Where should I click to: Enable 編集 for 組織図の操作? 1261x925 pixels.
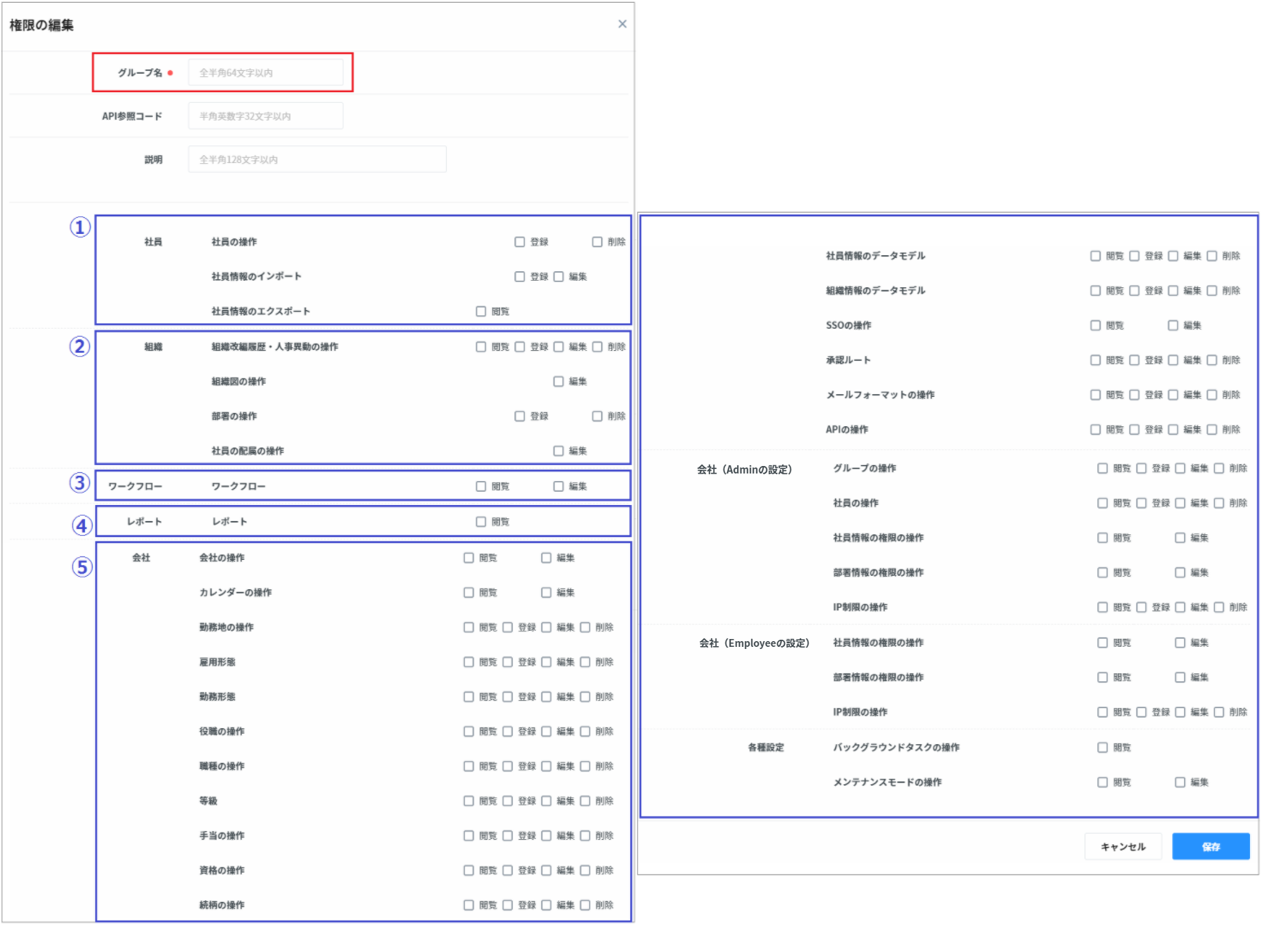point(559,382)
